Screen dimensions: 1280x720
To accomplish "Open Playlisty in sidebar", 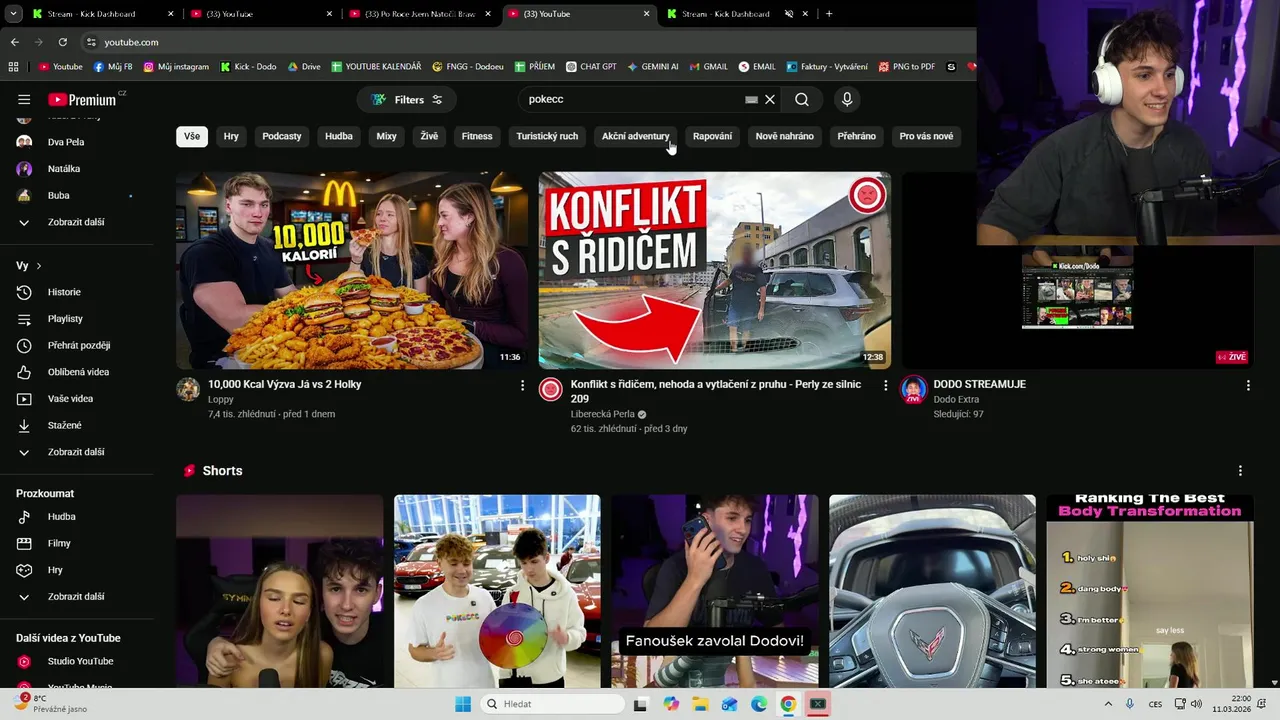I will pyautogui.click(x=76, y=319).
